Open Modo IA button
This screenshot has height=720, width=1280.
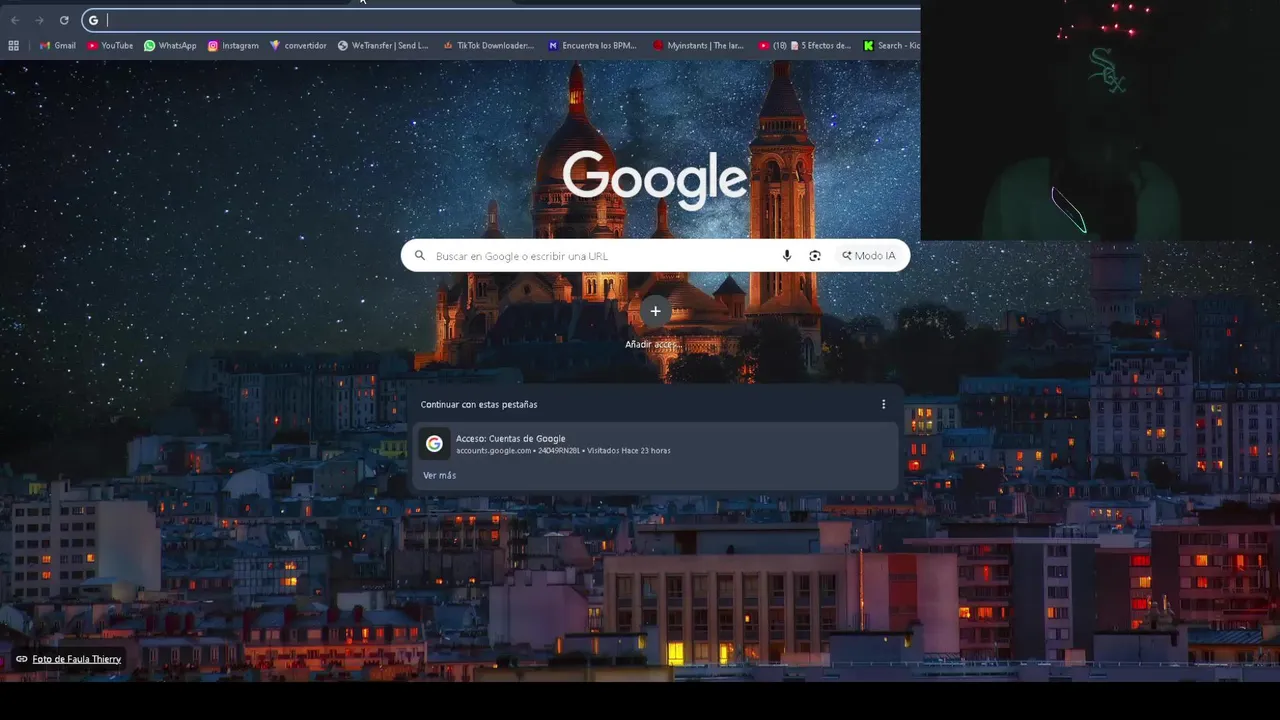[869, 256]
